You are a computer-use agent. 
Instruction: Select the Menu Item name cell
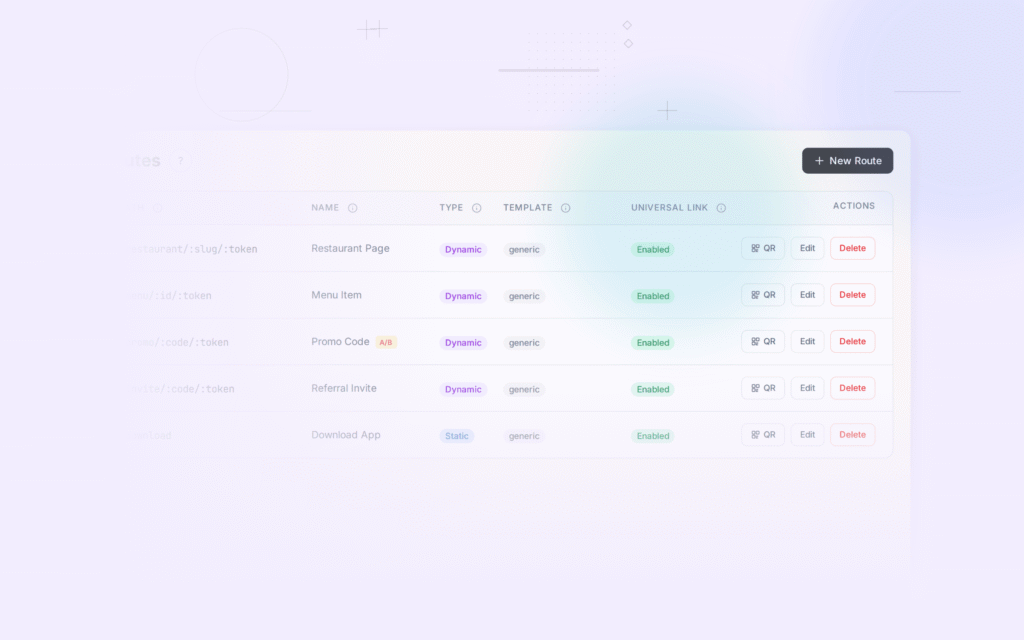pos(336,295)
